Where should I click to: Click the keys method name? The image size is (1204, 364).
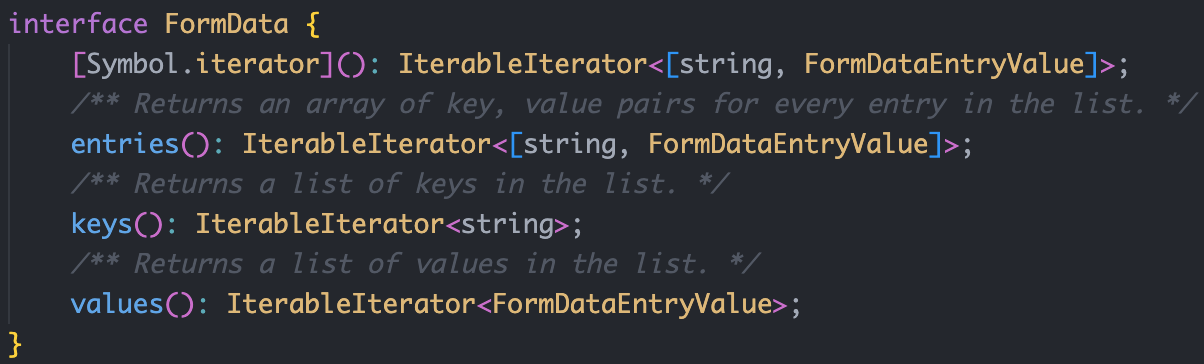(x=102, y=224)
